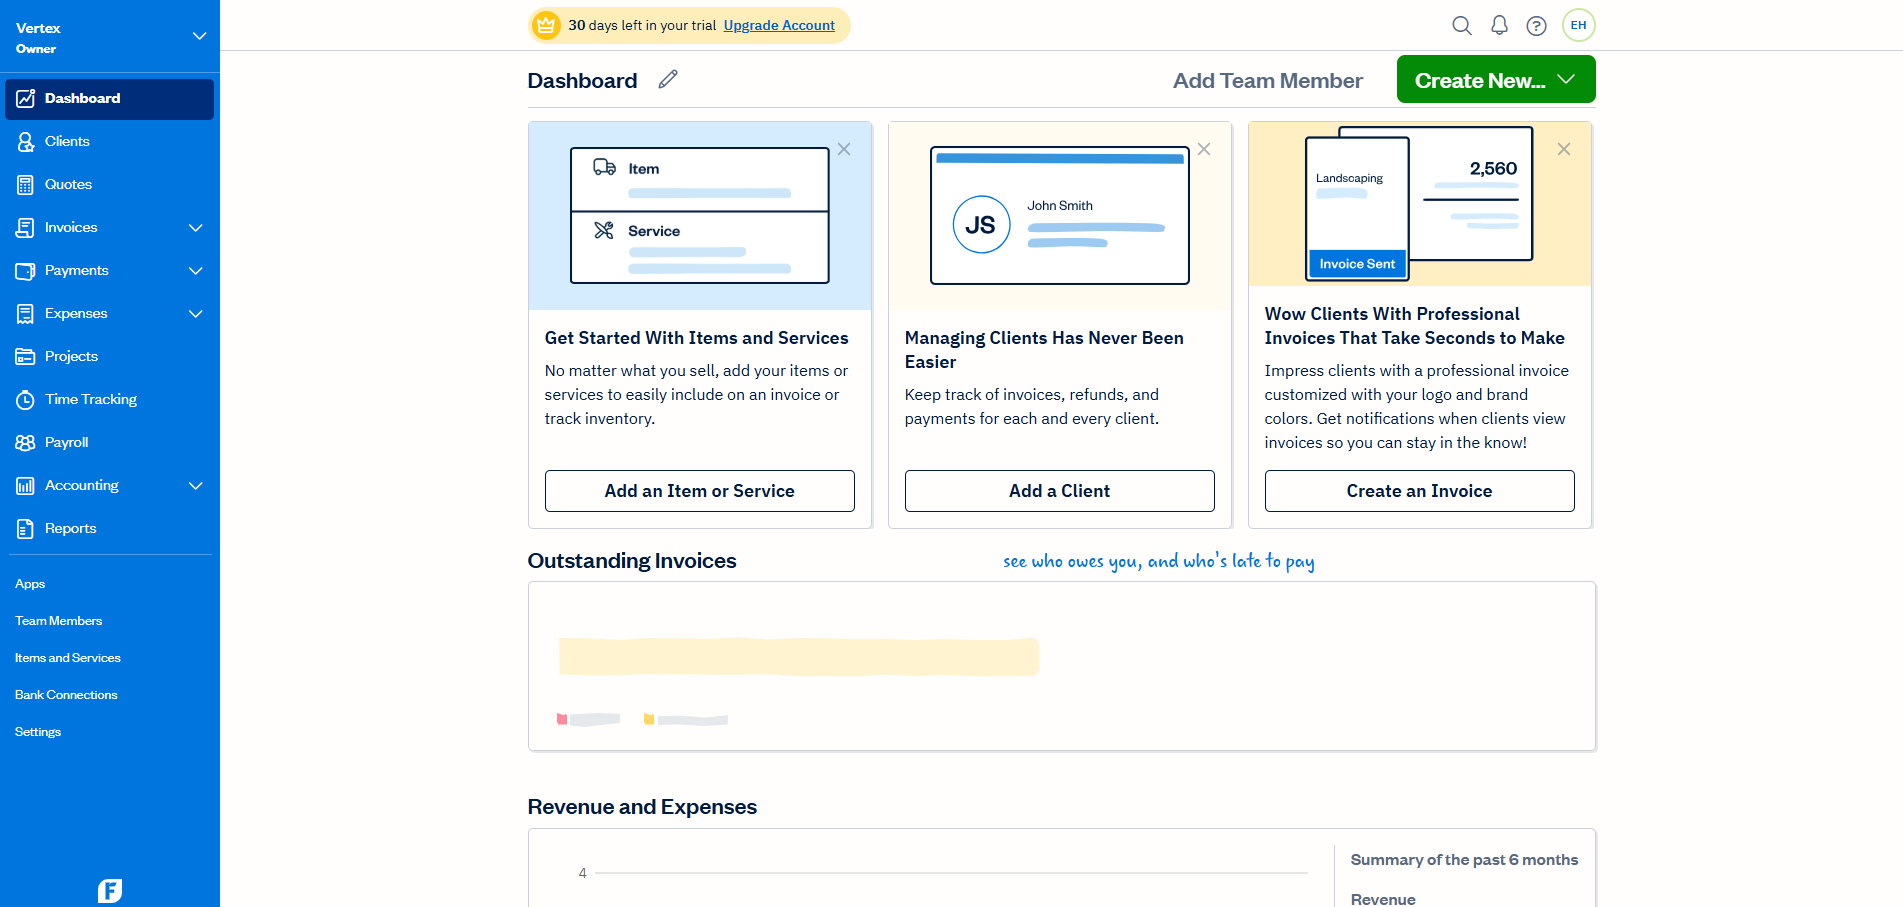This screenshot has height=907, width=1903.
Task: Close the Managing Clients card
Action: (x=1204, y=149)
